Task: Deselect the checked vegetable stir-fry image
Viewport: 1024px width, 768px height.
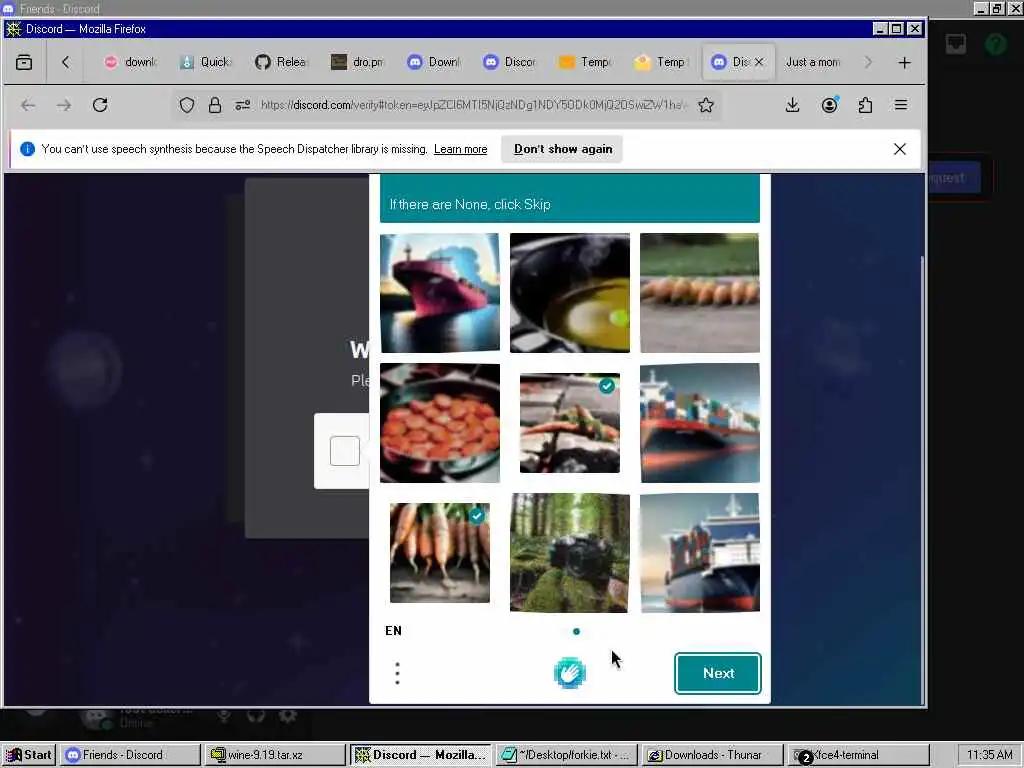Action: [x=569, y=423]
